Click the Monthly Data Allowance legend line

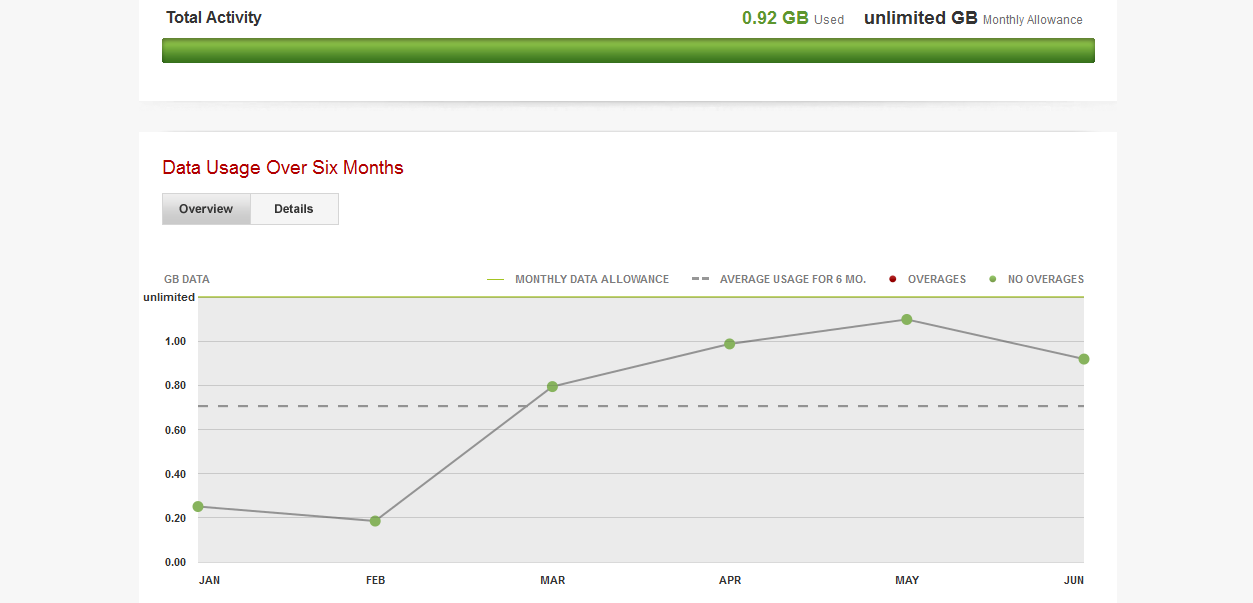tap(495, 280)
